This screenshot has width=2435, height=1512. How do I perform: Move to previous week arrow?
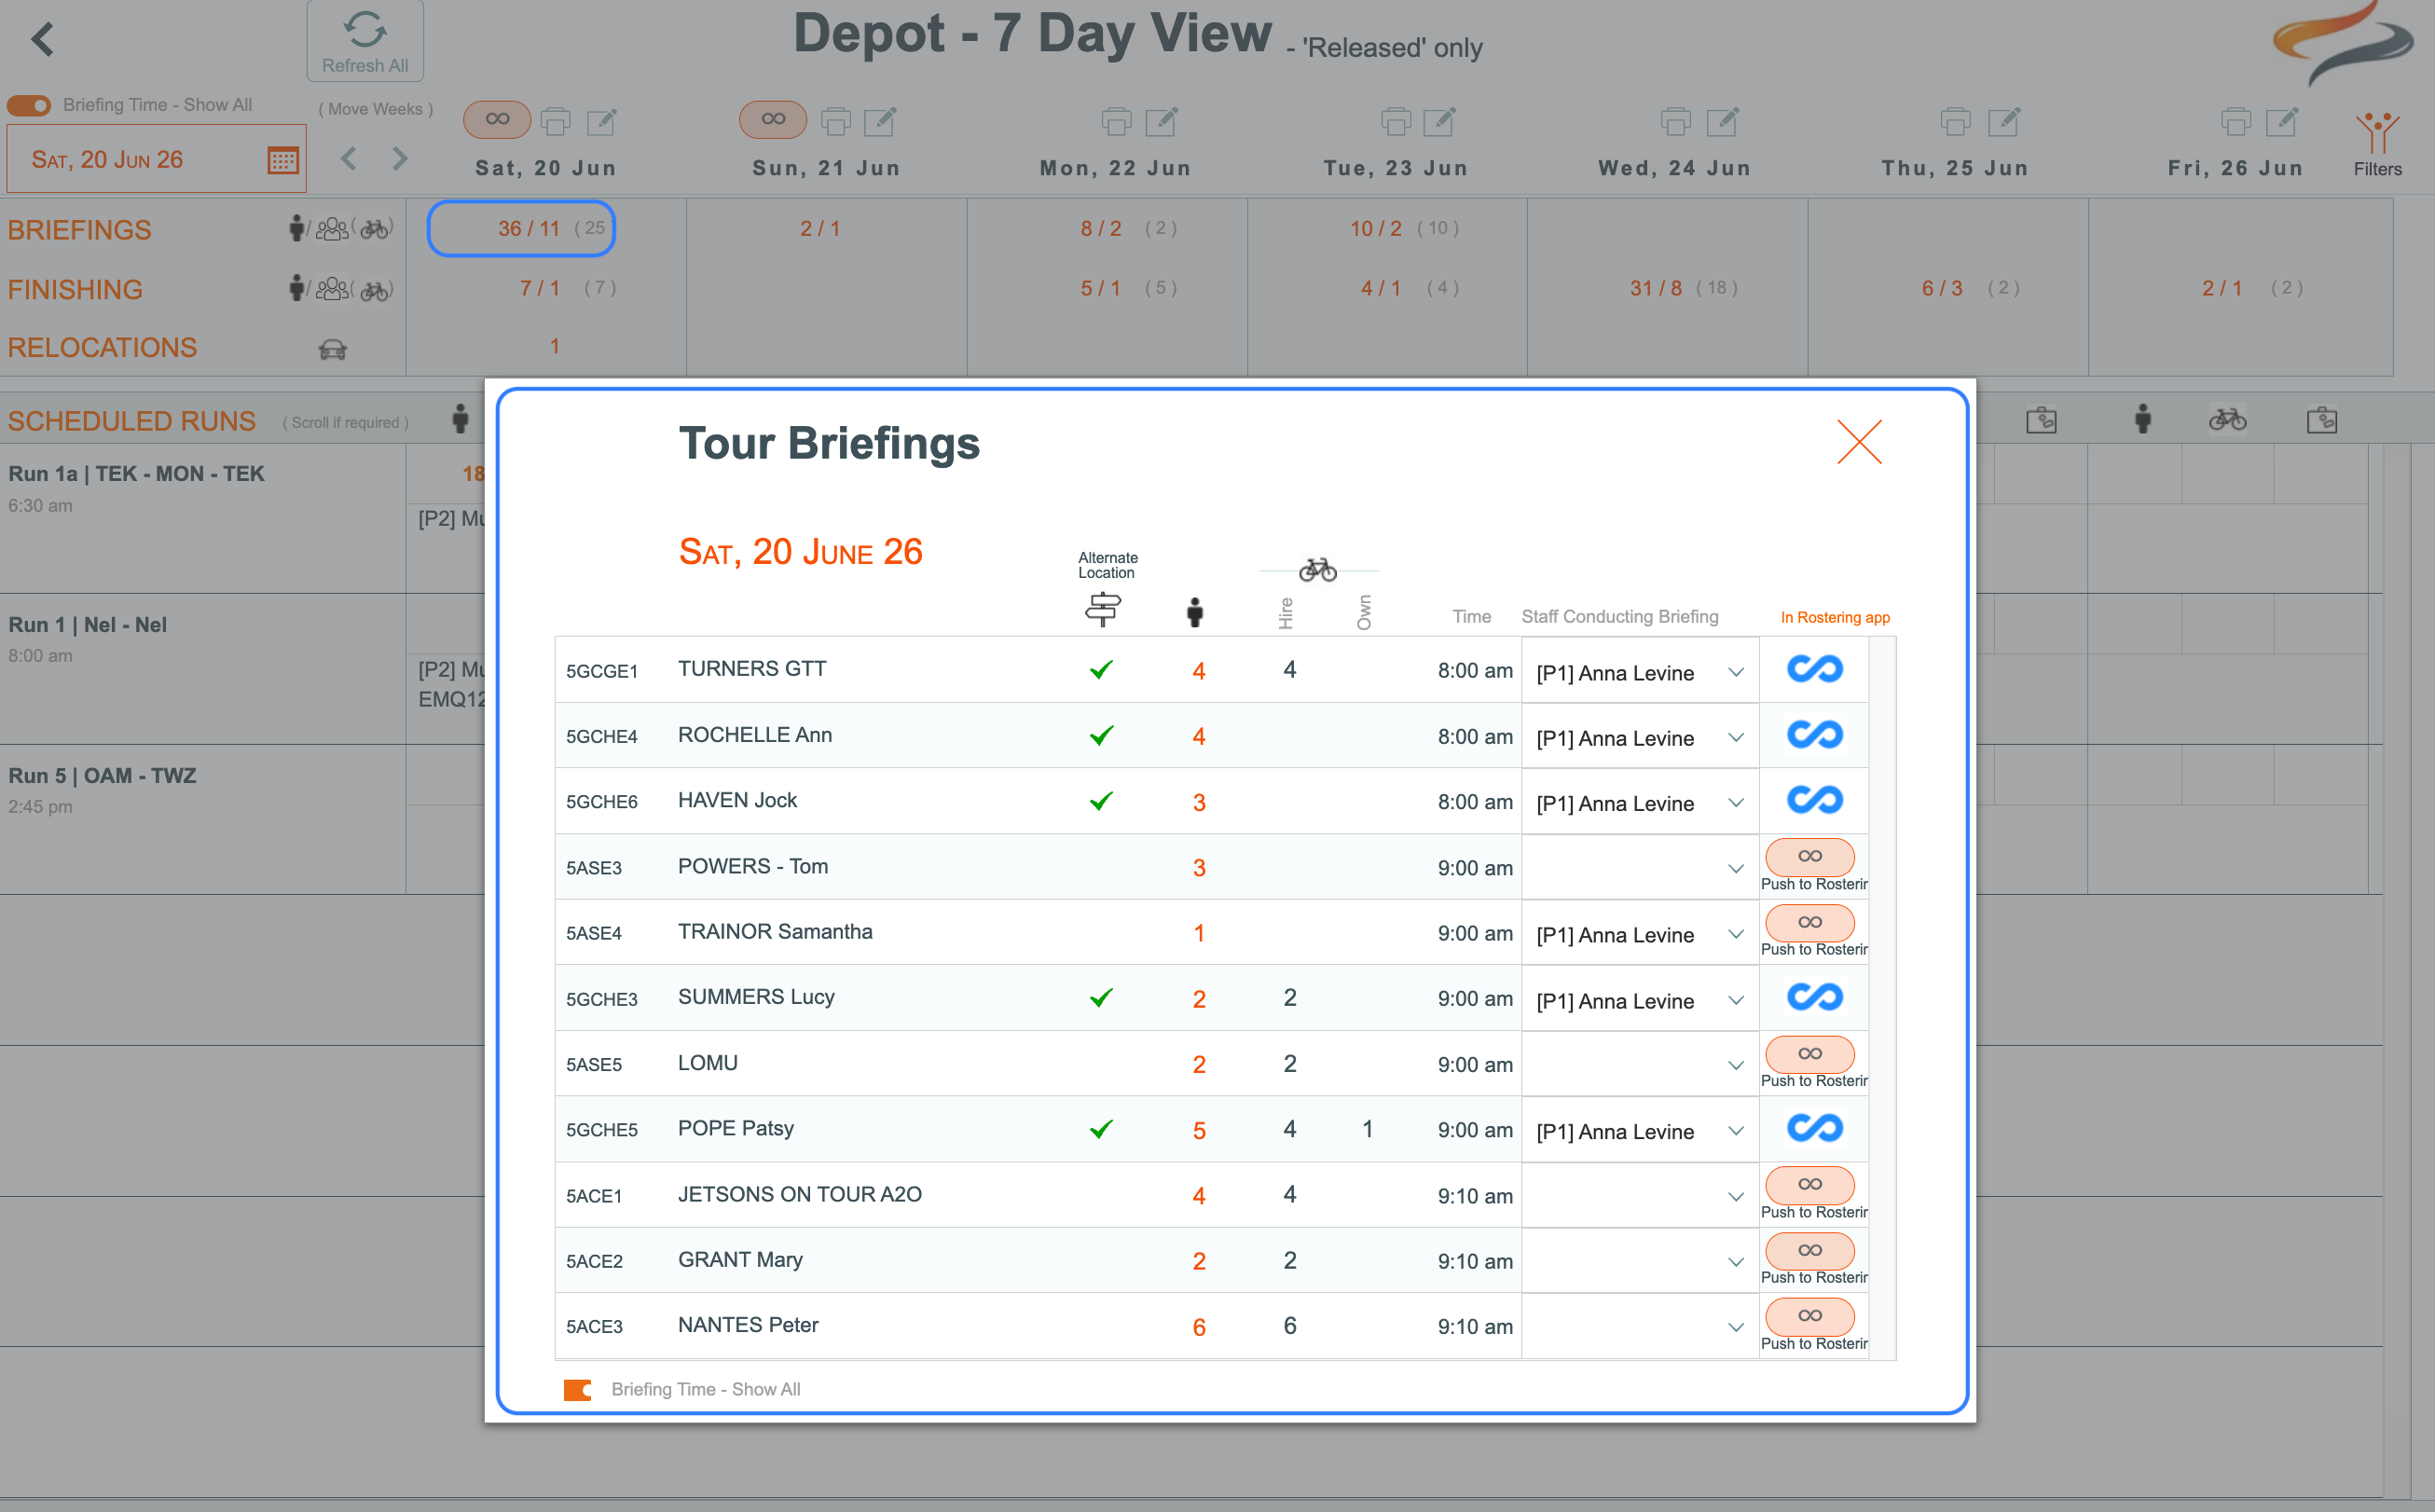348,158
